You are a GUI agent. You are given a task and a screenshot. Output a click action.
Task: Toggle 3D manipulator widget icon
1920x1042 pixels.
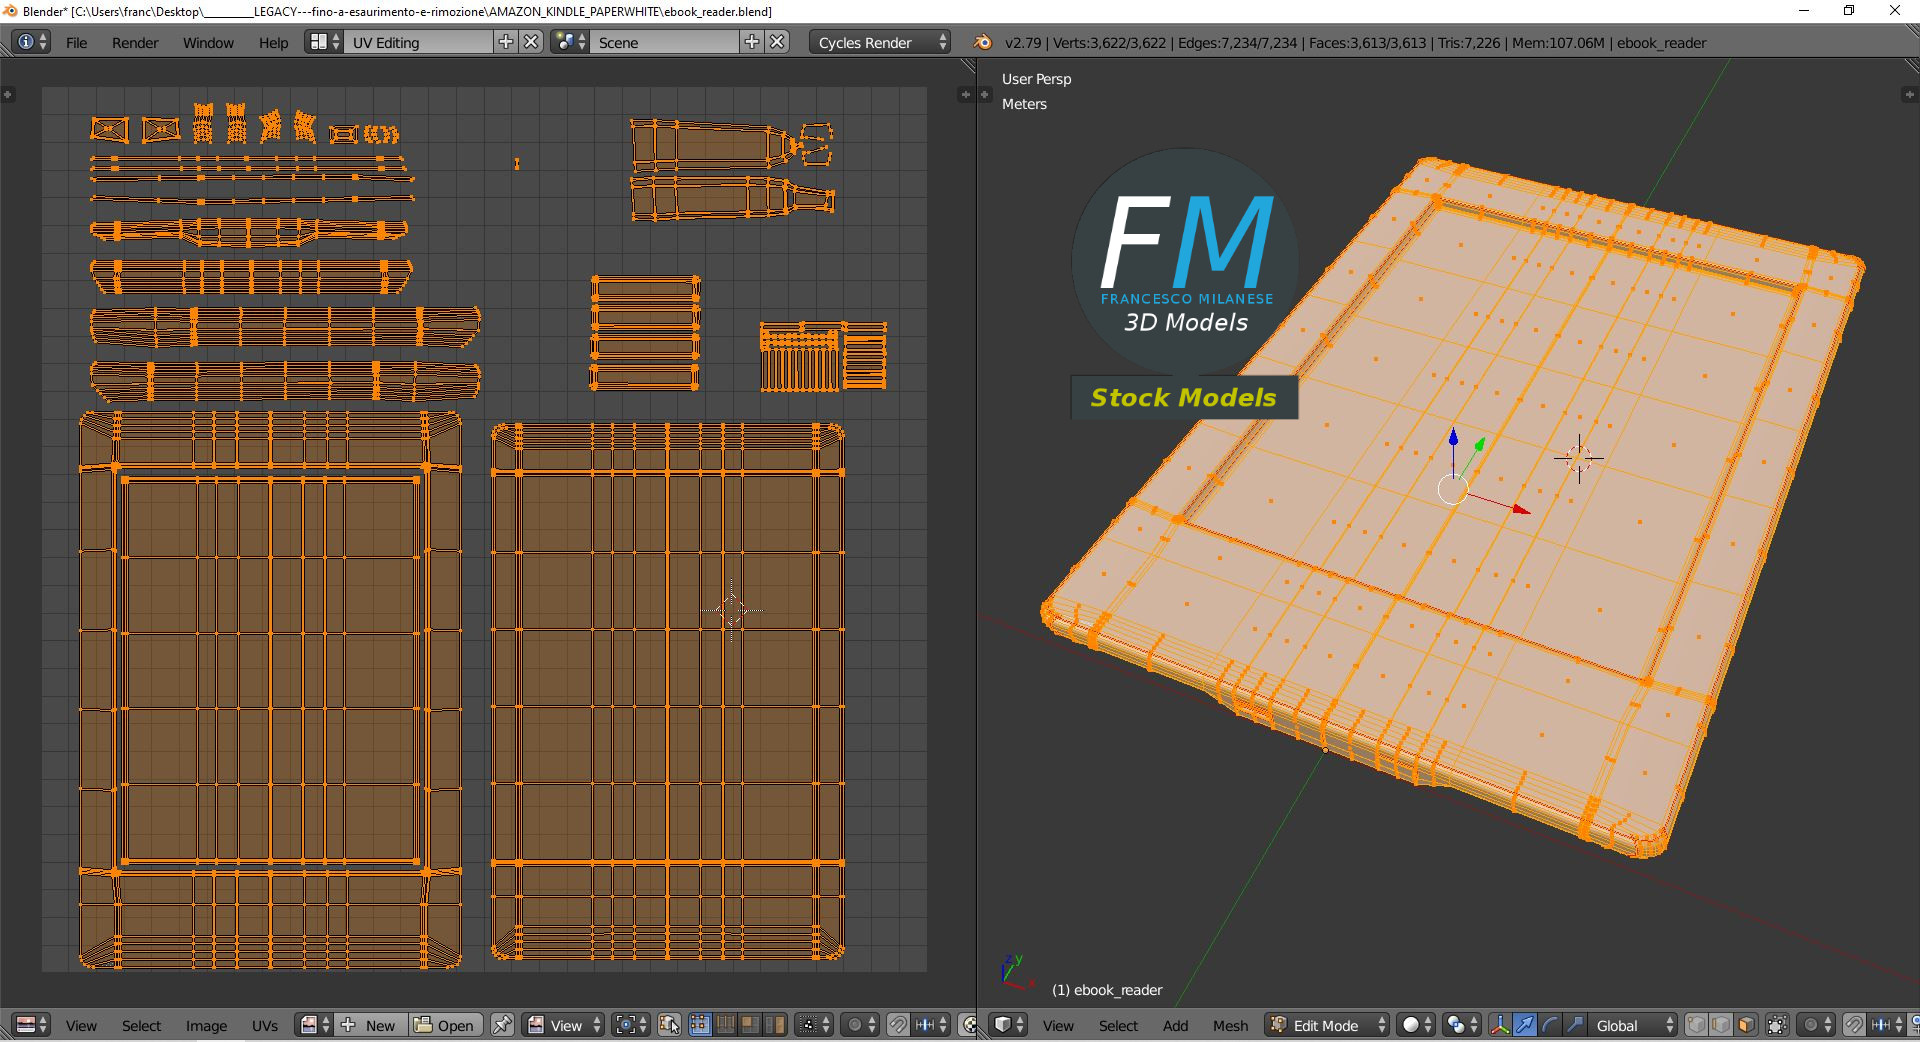click(1500, 1025)
